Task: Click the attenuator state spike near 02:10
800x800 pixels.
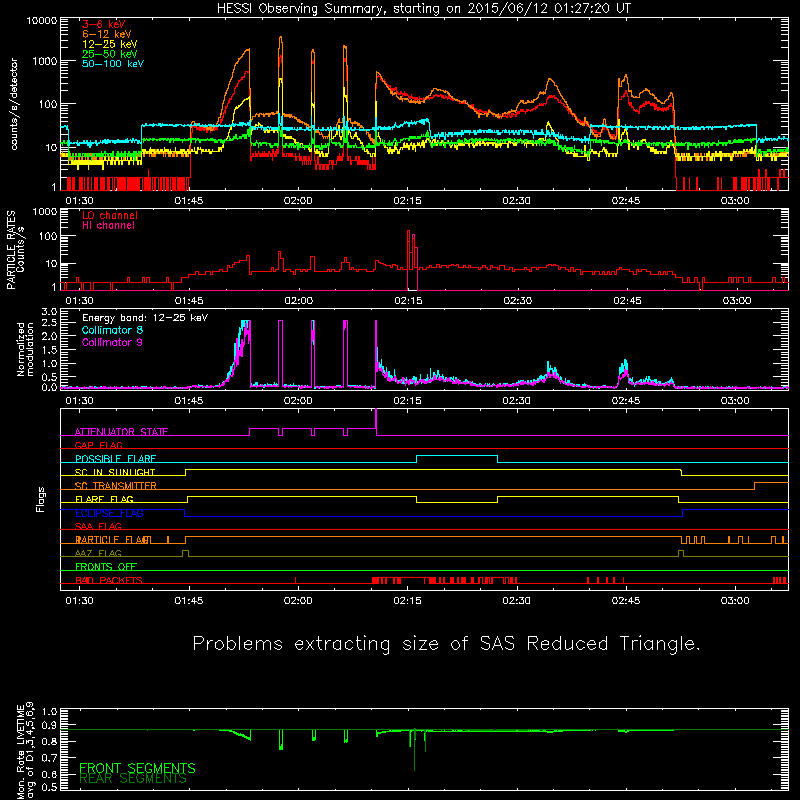Action: click(x=376, y=422)
